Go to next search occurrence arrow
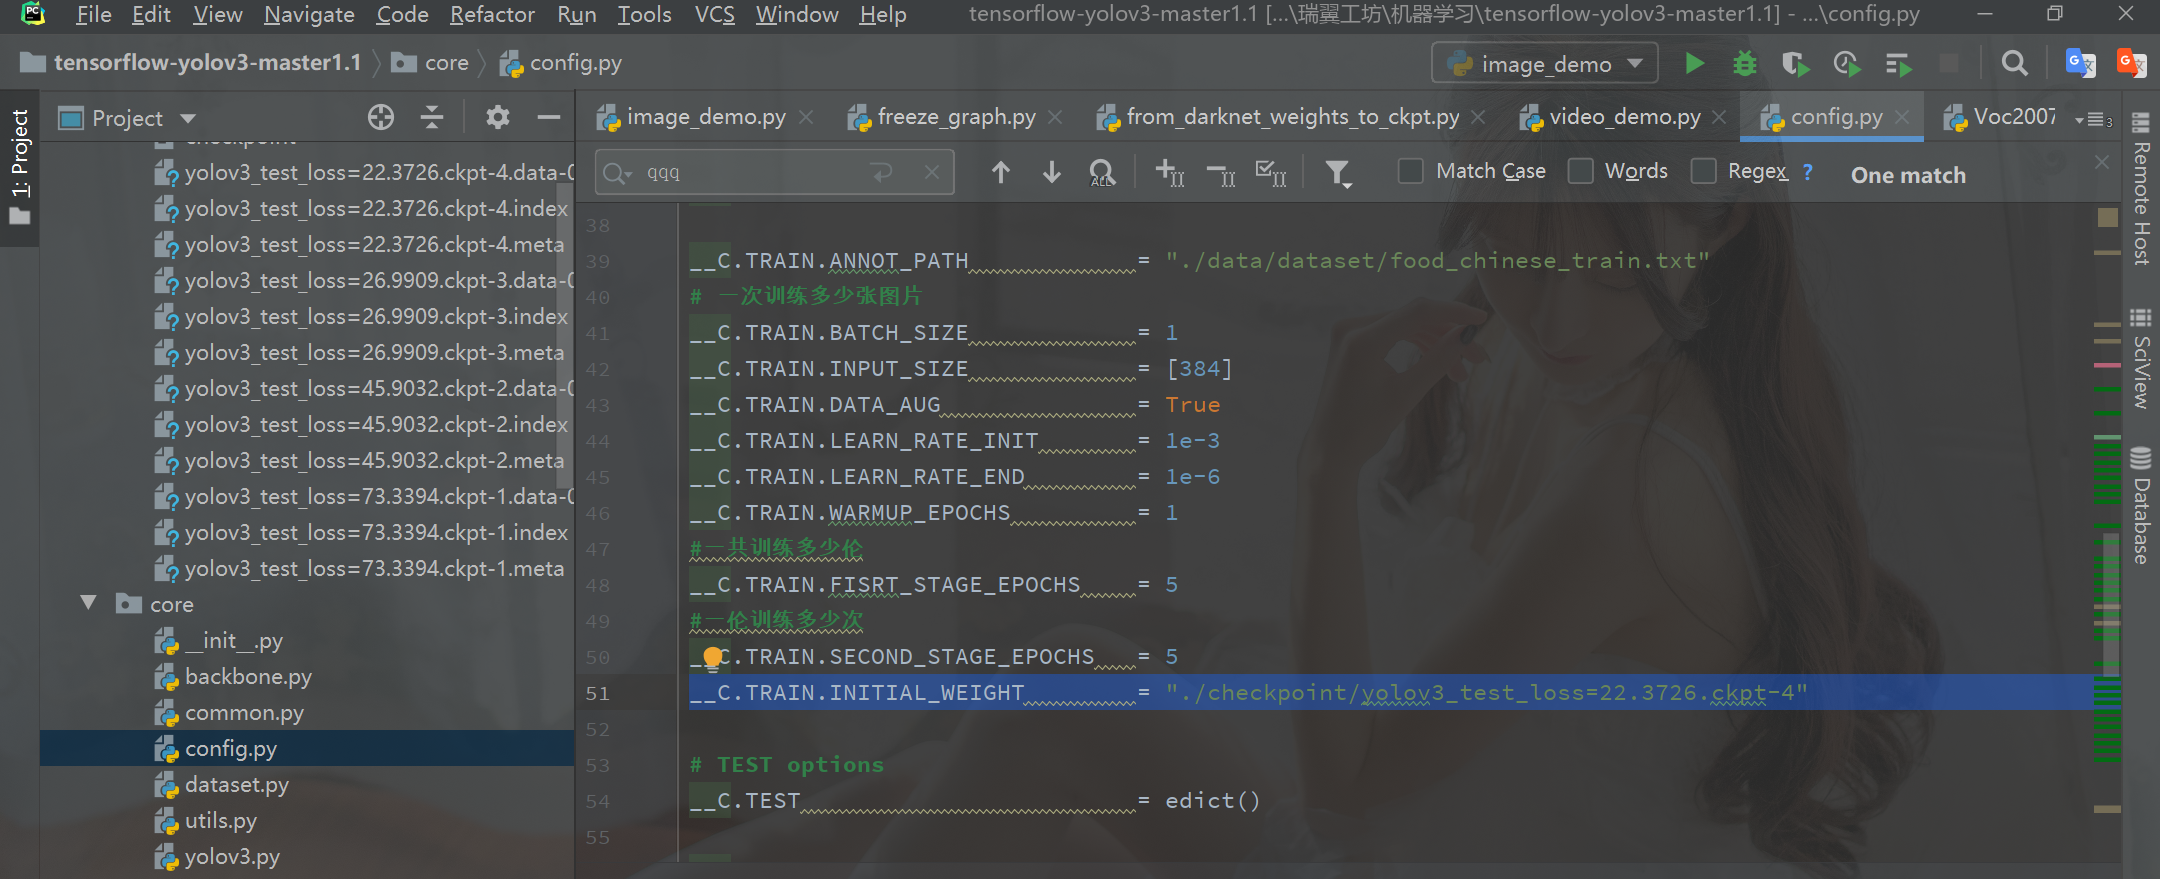This screenshot has width=2160, height=879. (1051, 173)
